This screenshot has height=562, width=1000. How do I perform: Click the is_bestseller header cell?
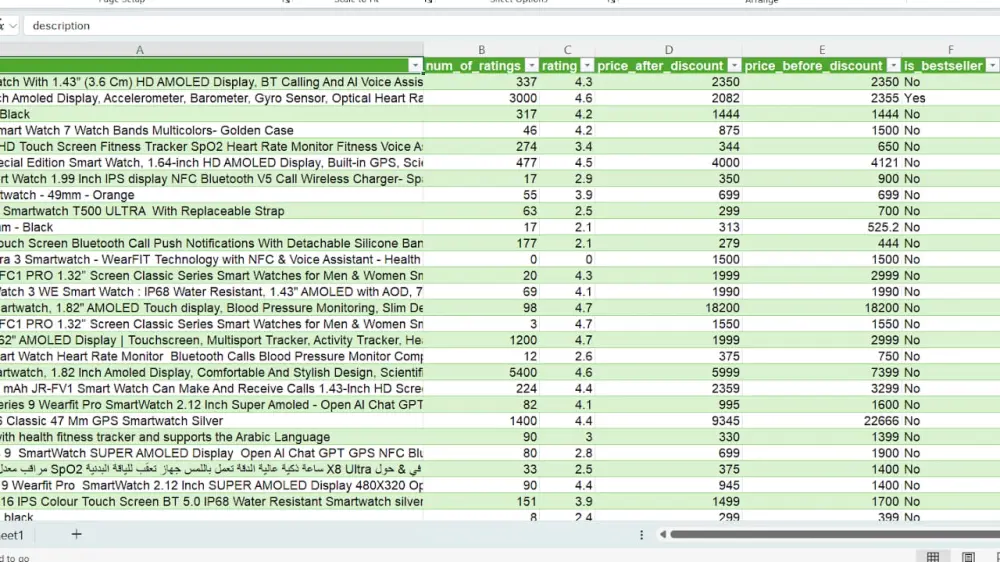(x=950, y=66)
